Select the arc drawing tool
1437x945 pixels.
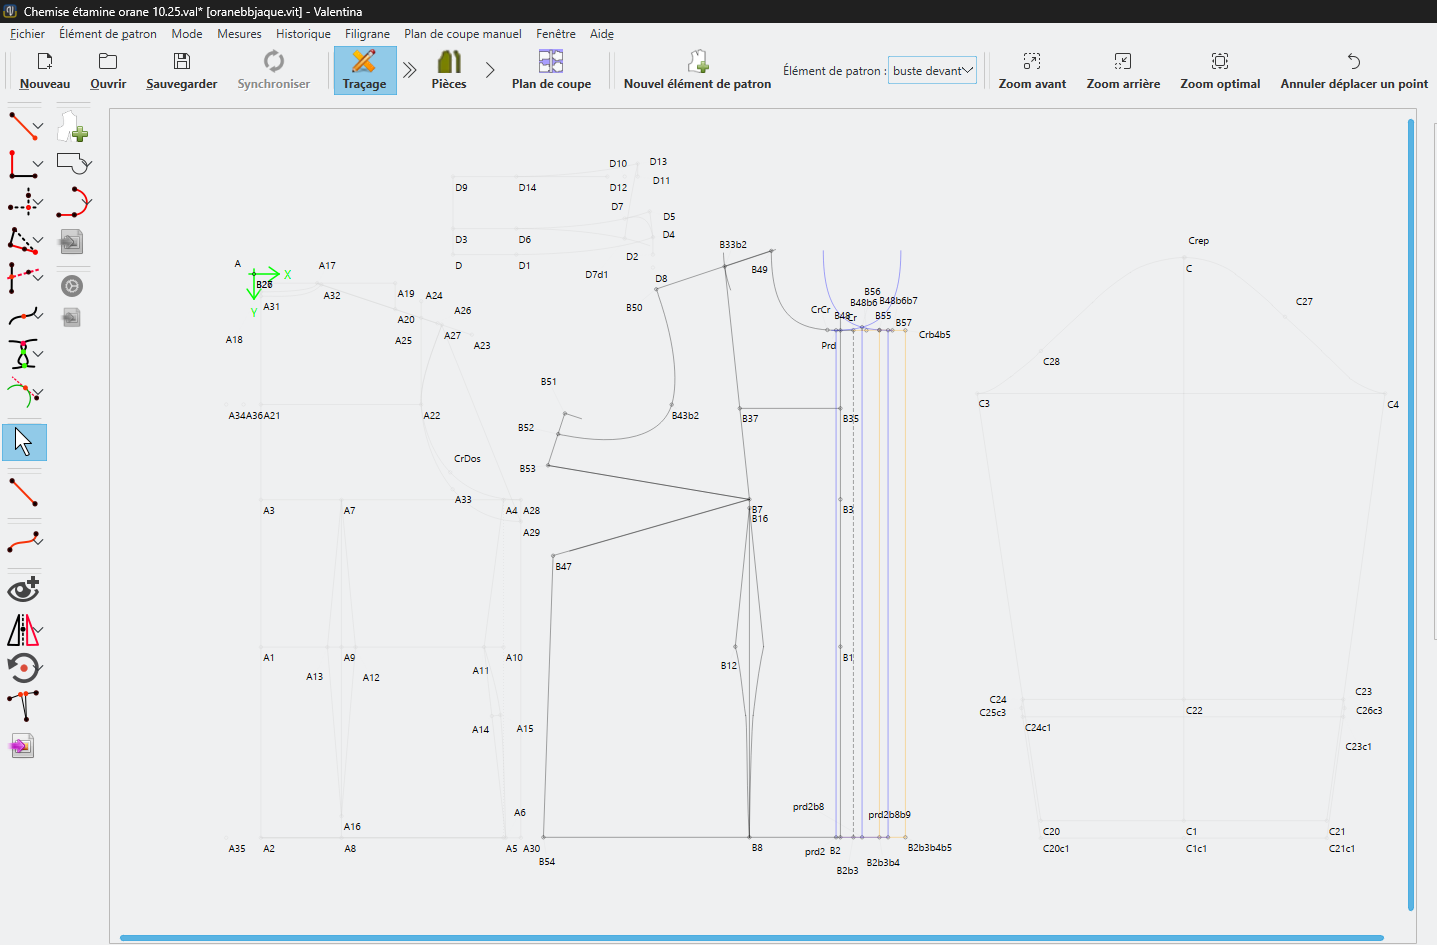[x=71, y=202]
